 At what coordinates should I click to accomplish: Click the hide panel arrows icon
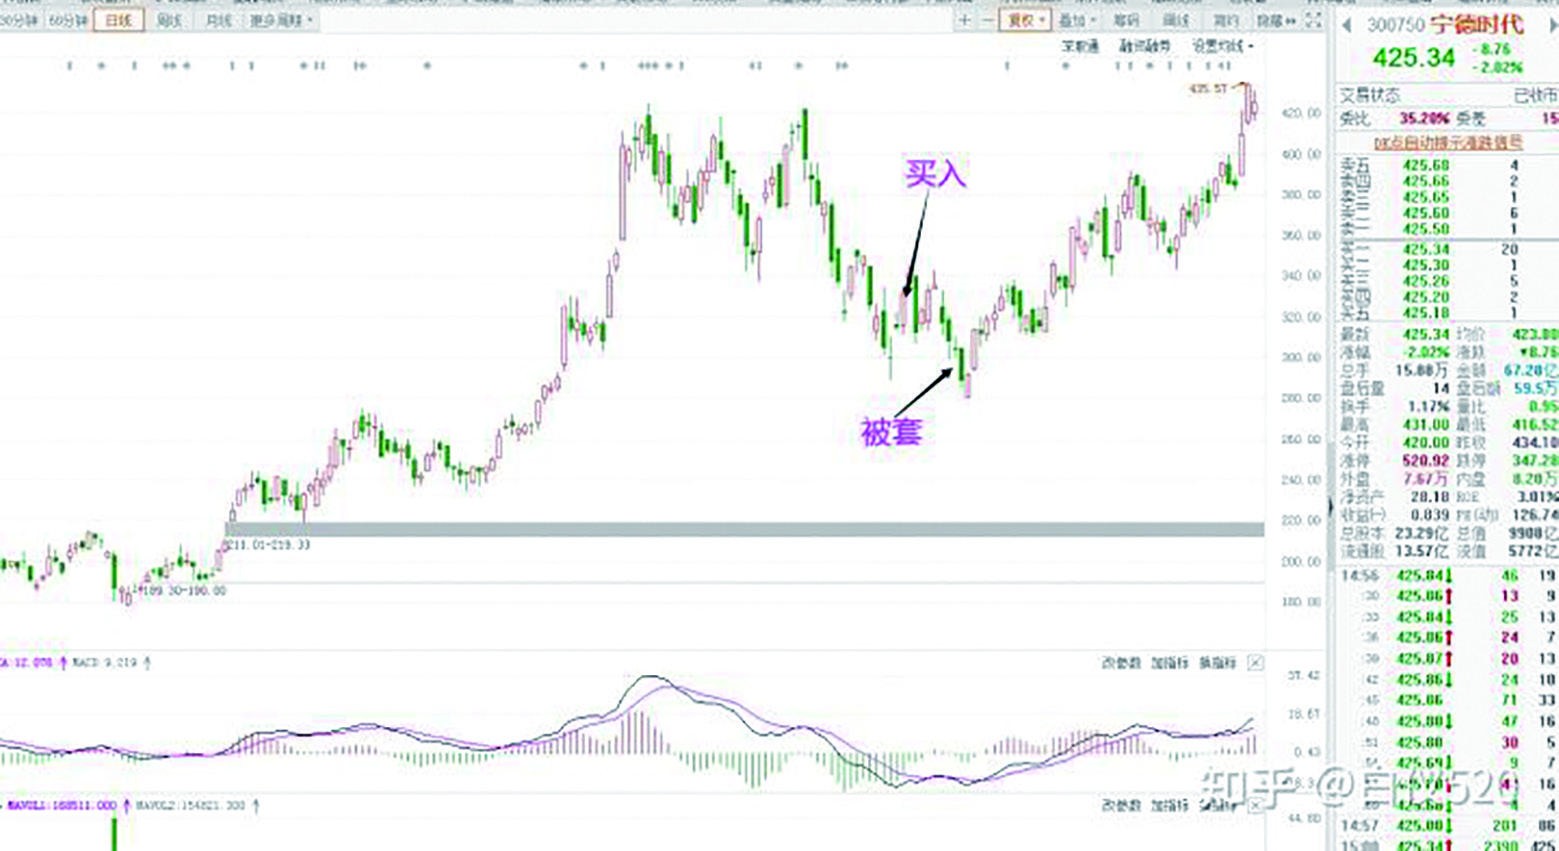tap(1289, 20)
